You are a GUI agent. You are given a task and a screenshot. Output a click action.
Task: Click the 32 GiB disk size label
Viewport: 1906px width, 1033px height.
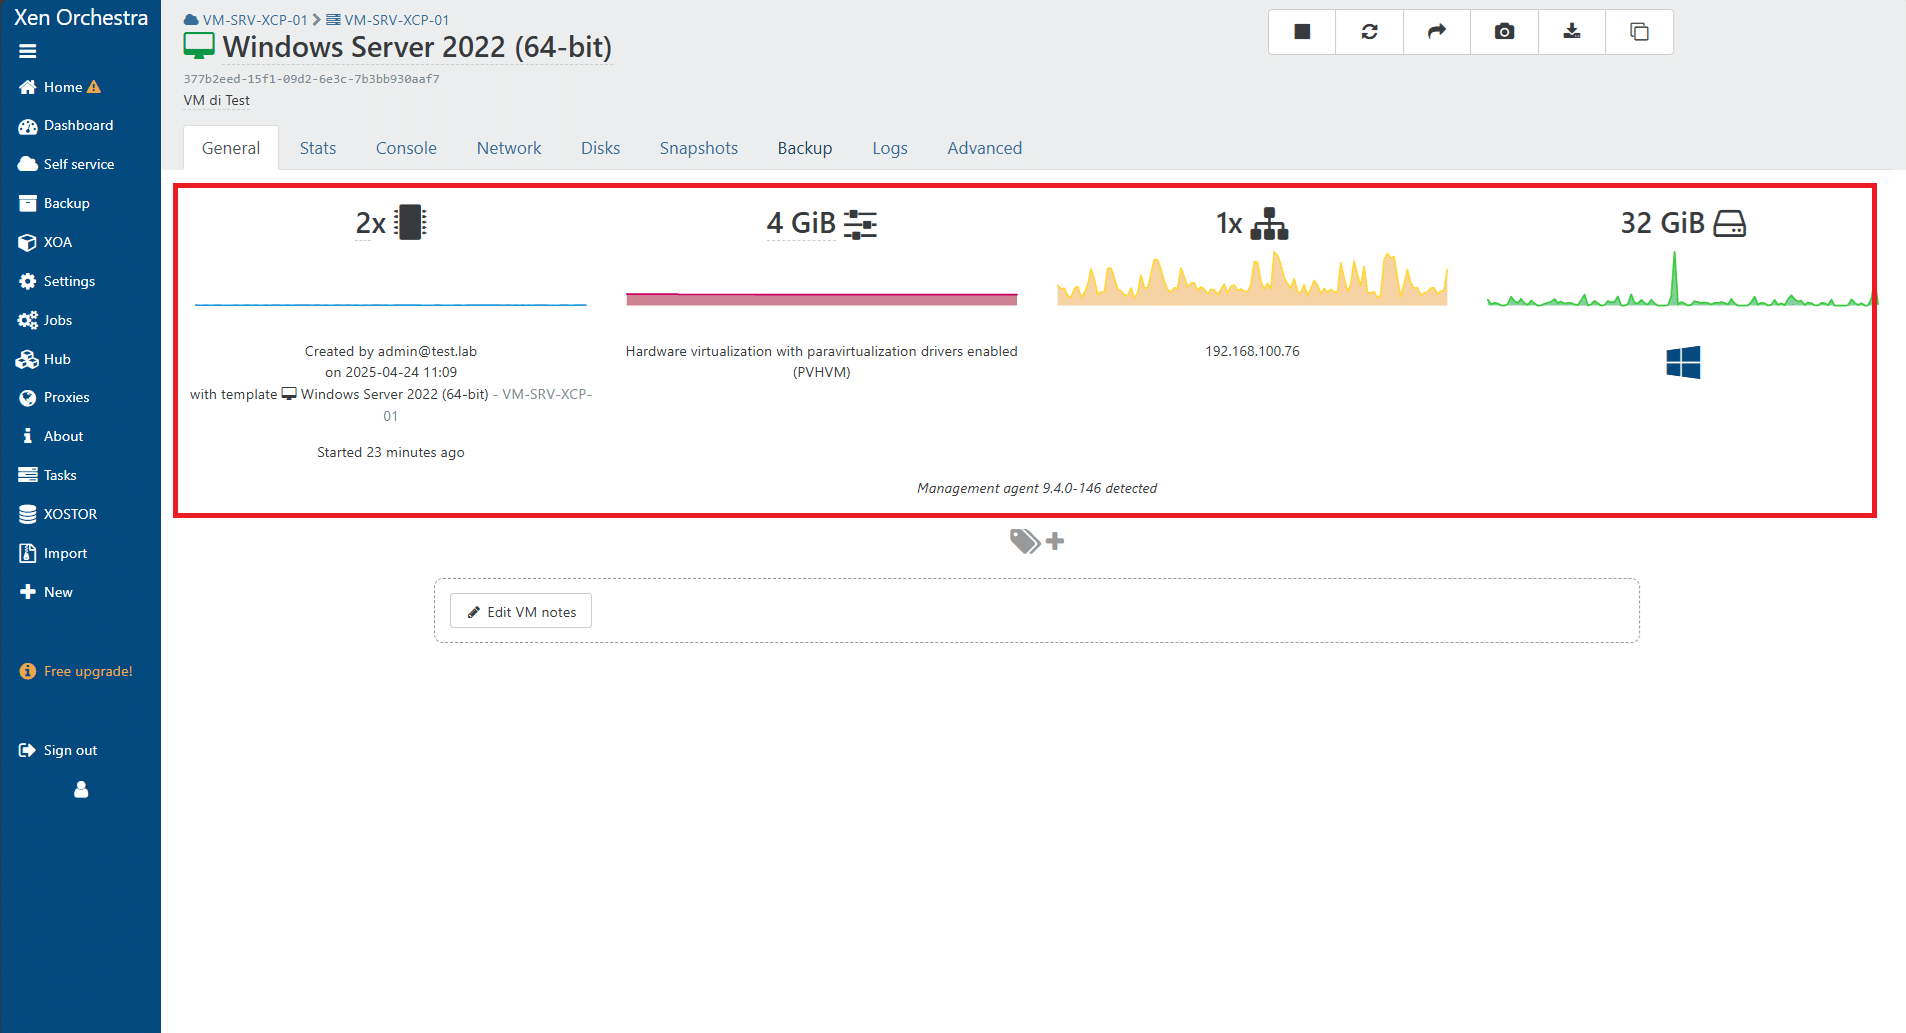[x=1662, y=223]
